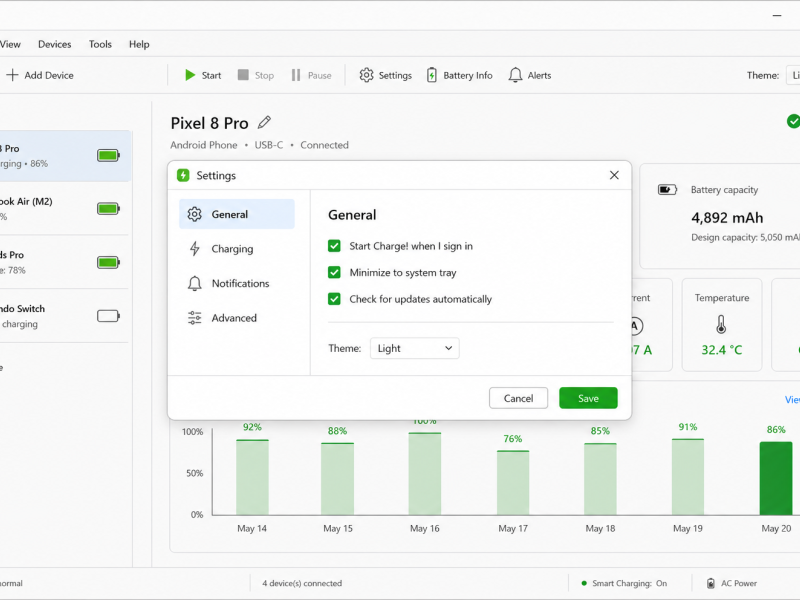This screenshot has height=600, width=800.
Task: Click '4,892 mAh' capacity value
Action: [x=727, y=218]
